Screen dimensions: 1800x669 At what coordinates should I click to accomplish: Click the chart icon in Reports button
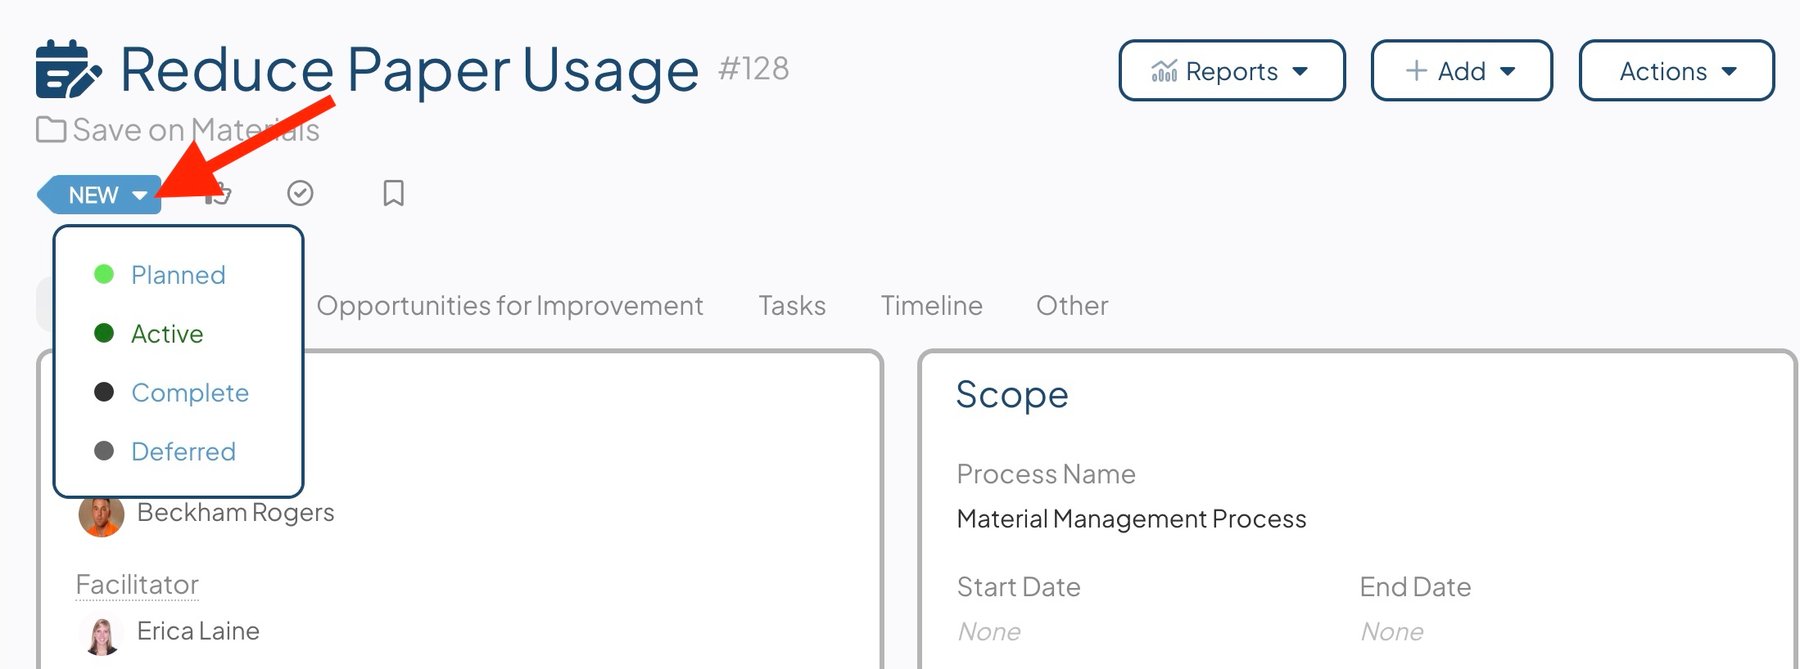click(1164, 71)
